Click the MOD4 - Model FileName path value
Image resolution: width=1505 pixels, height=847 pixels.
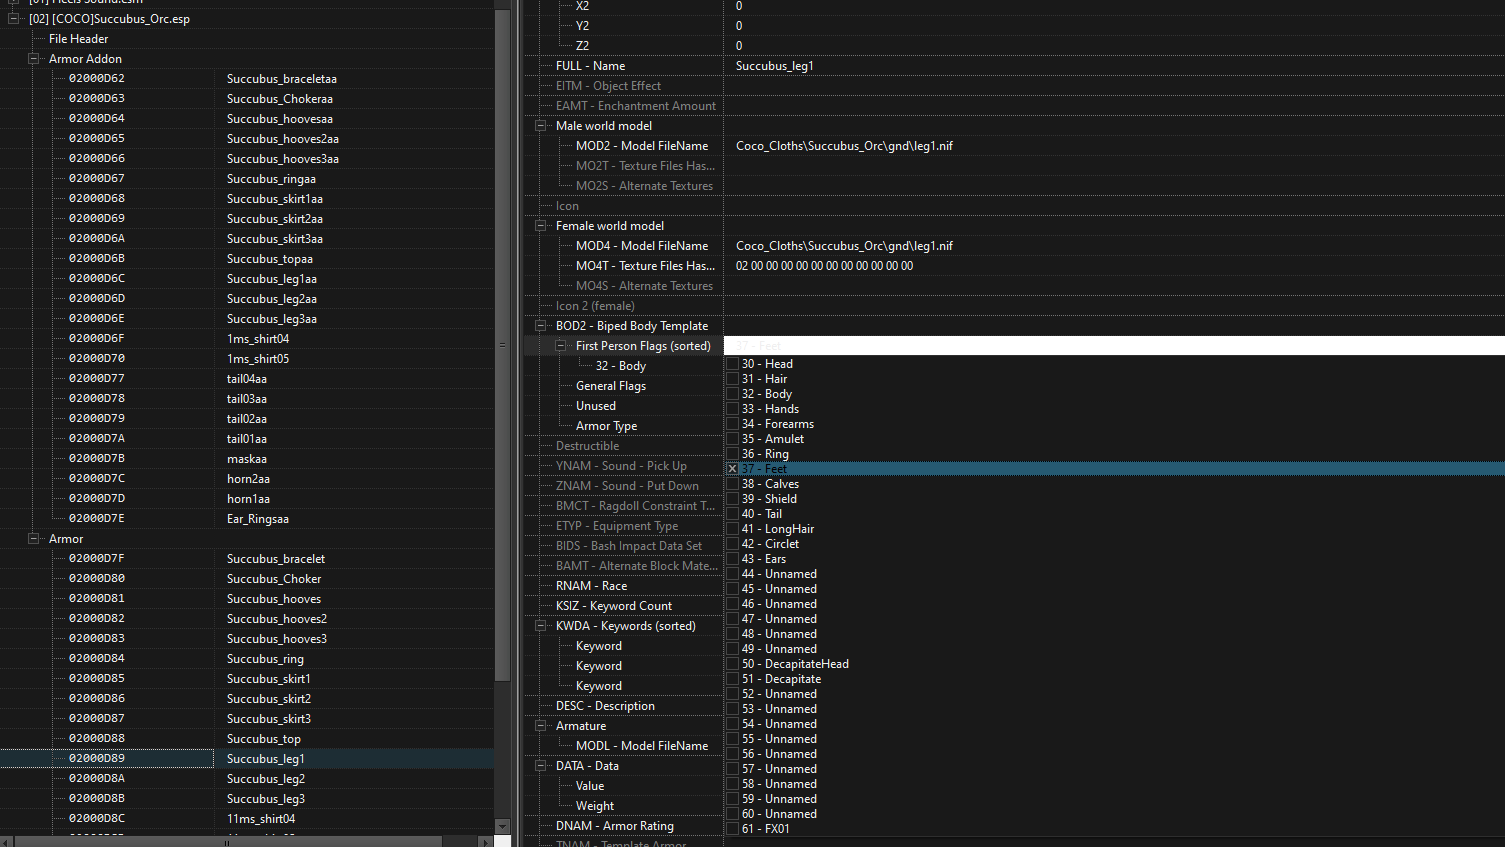tap(845, 246)
